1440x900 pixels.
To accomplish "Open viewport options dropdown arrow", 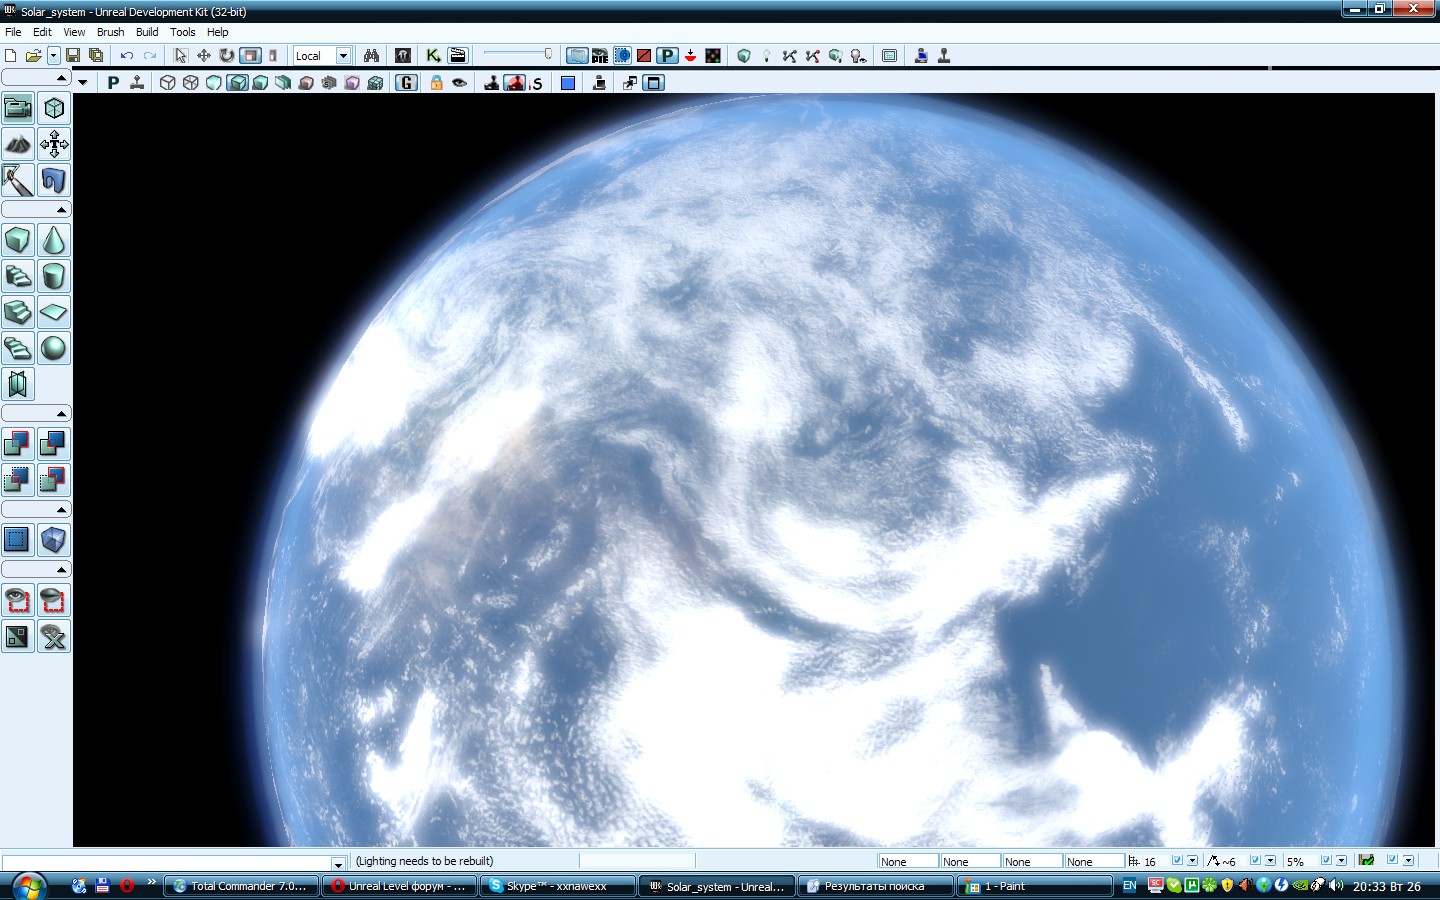I will pyautogui.click(x=83, y=83).
